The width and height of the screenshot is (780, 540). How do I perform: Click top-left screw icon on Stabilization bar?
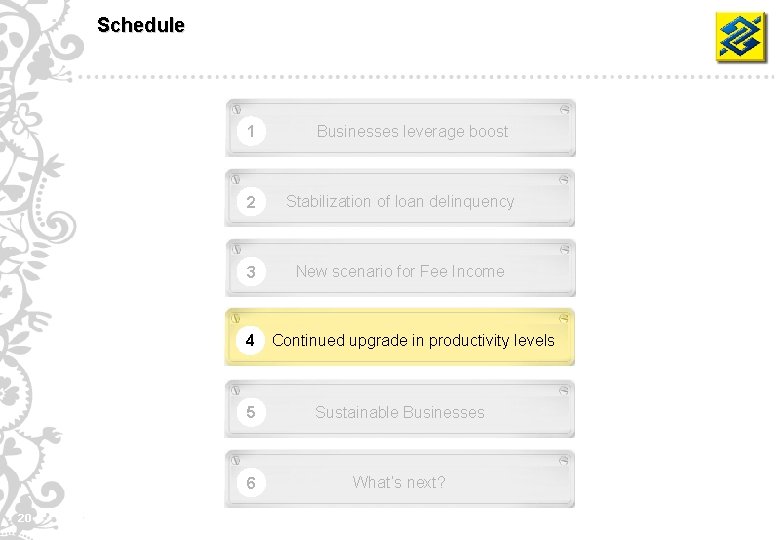235,179
